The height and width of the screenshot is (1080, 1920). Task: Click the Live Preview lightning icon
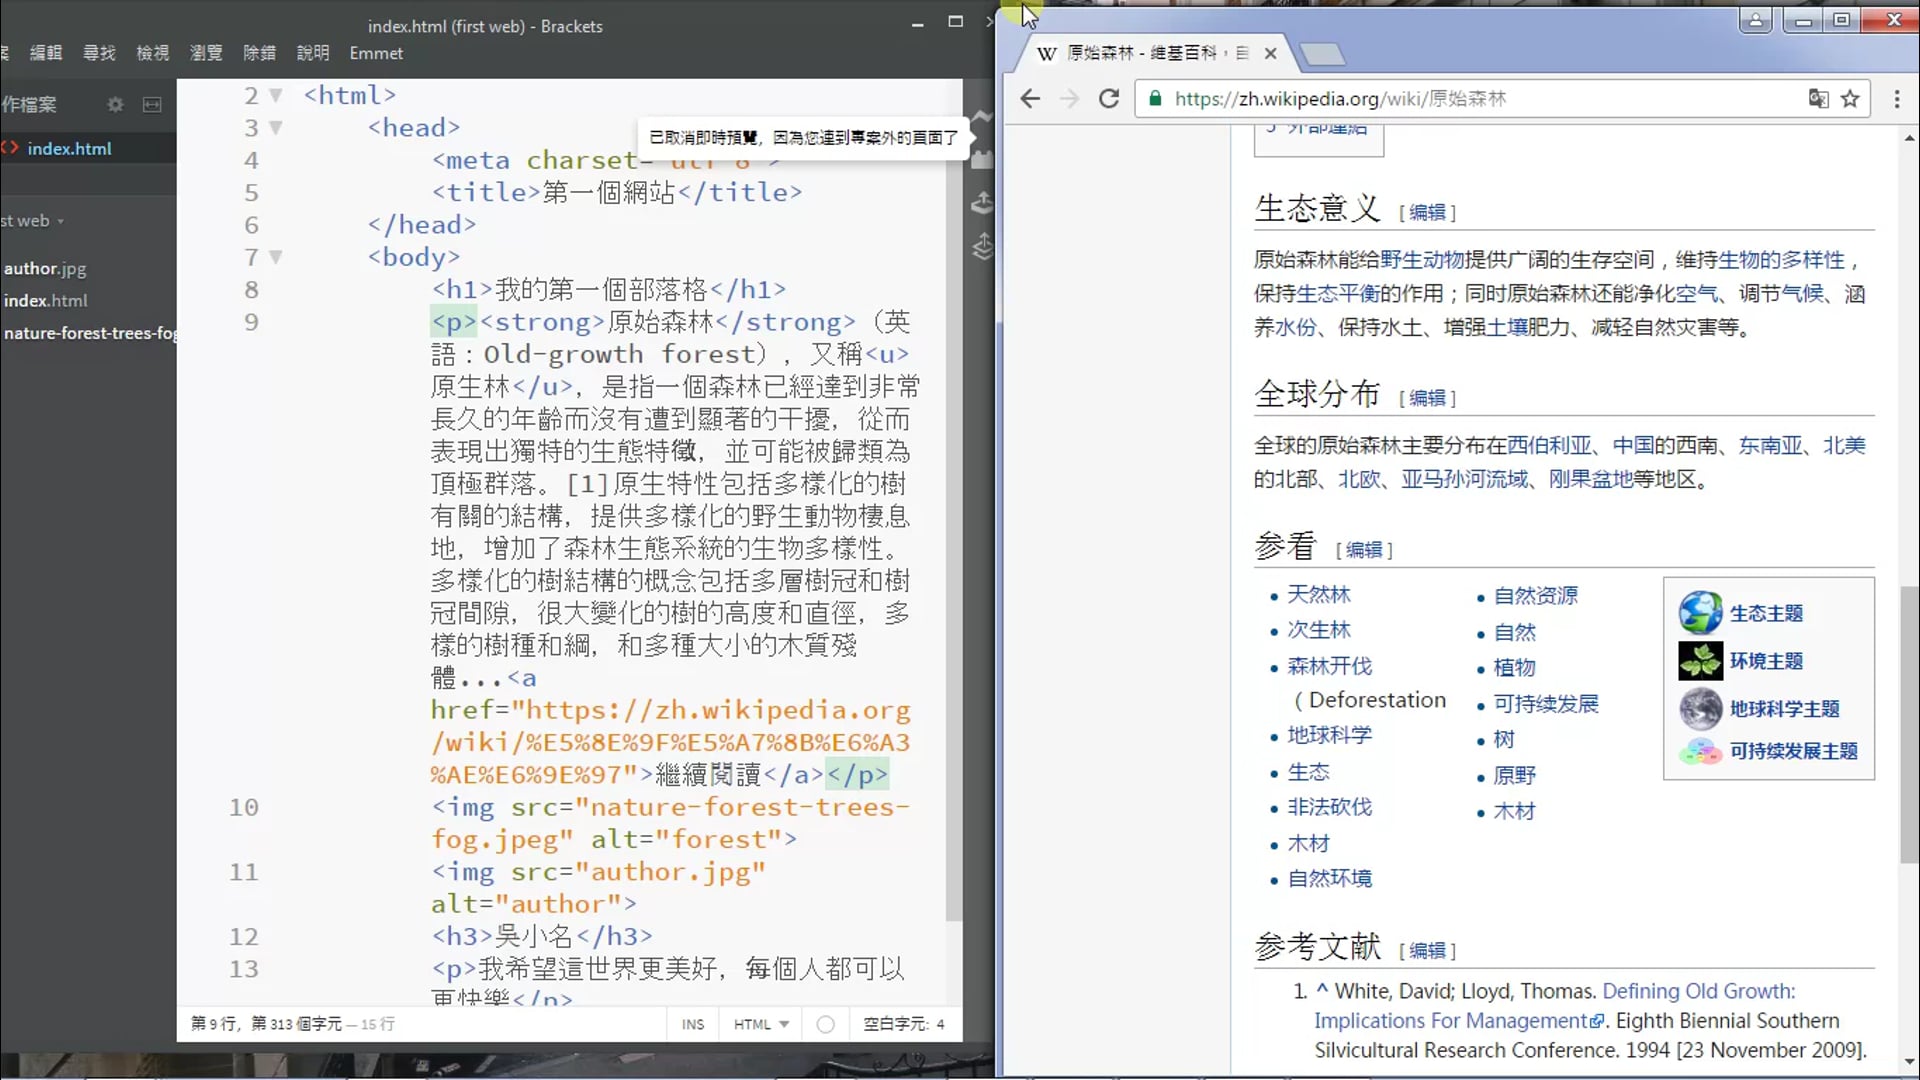982,118
